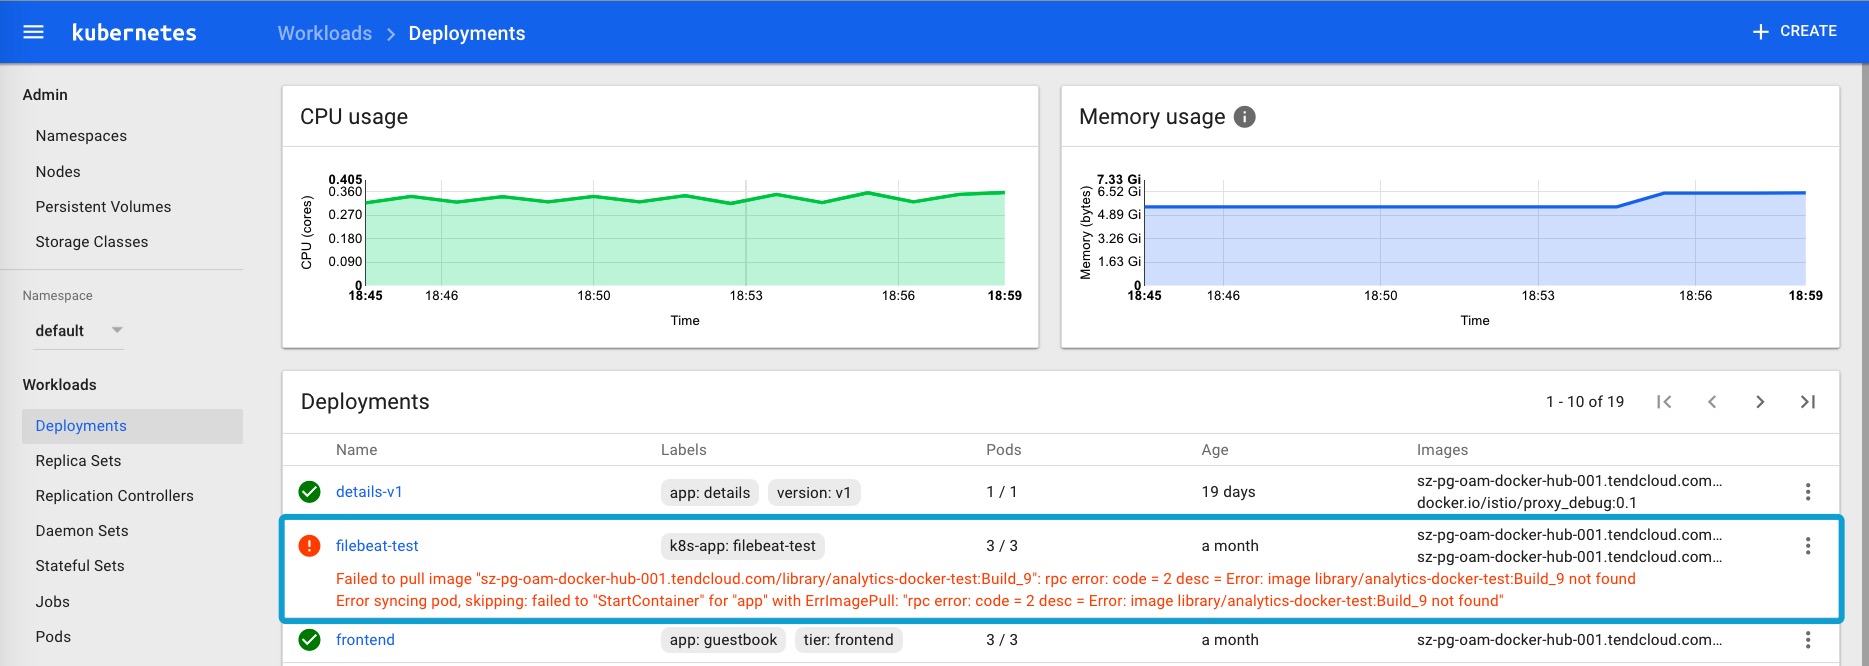Open the hamburger navigation menu
The width and height of the screenshot is (1869, 666).
pos(33,32)
